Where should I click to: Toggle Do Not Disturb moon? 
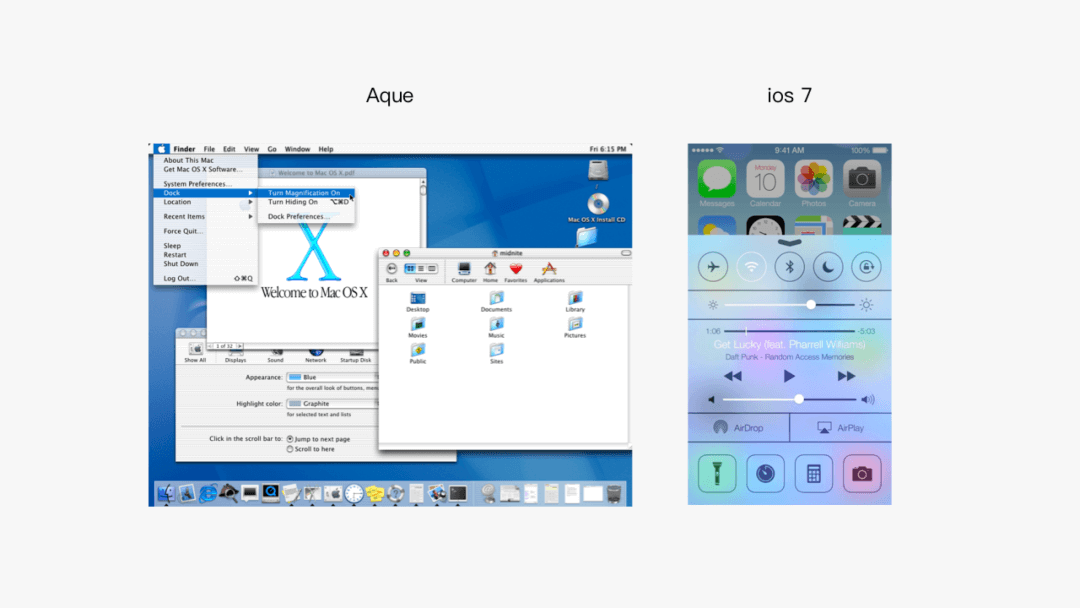(828, 267)
